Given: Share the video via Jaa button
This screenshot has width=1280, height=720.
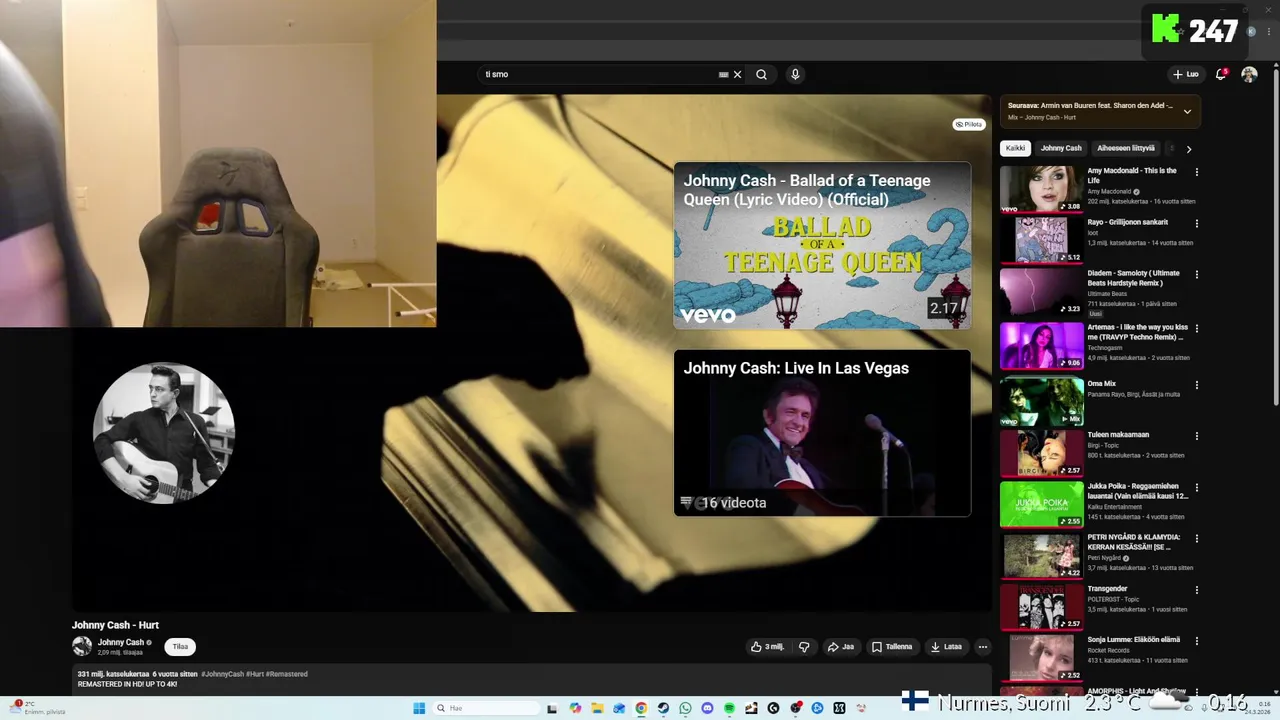Looking at the screenshot, I should [841, 647].
